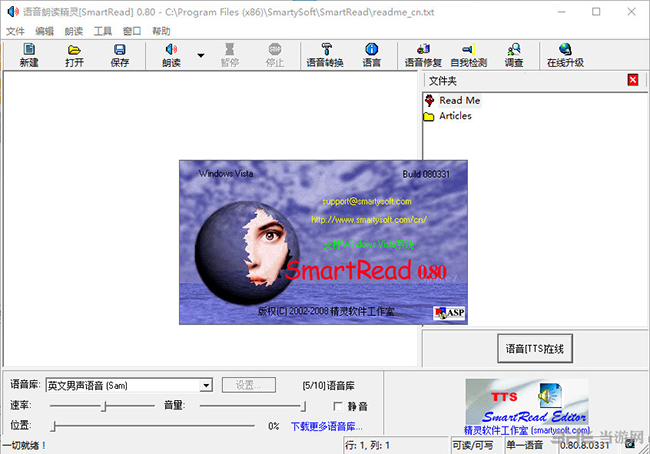650x454 pixels.
Task: Open the 朗读 menu
Action: tap(74, 31)
